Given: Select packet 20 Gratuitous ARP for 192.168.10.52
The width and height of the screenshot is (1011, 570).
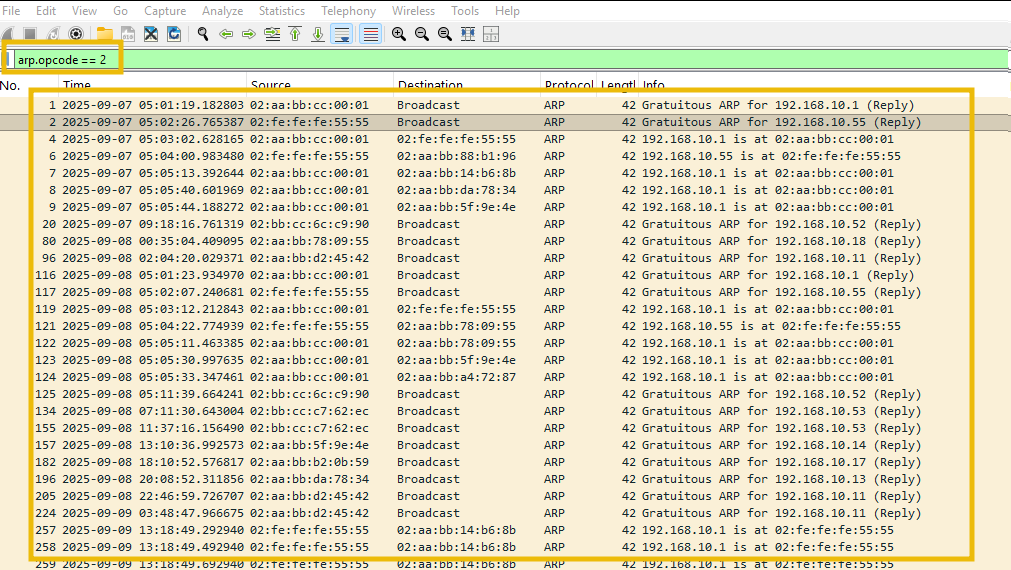Looking at the screenshot, I should [x=506, y=224].
